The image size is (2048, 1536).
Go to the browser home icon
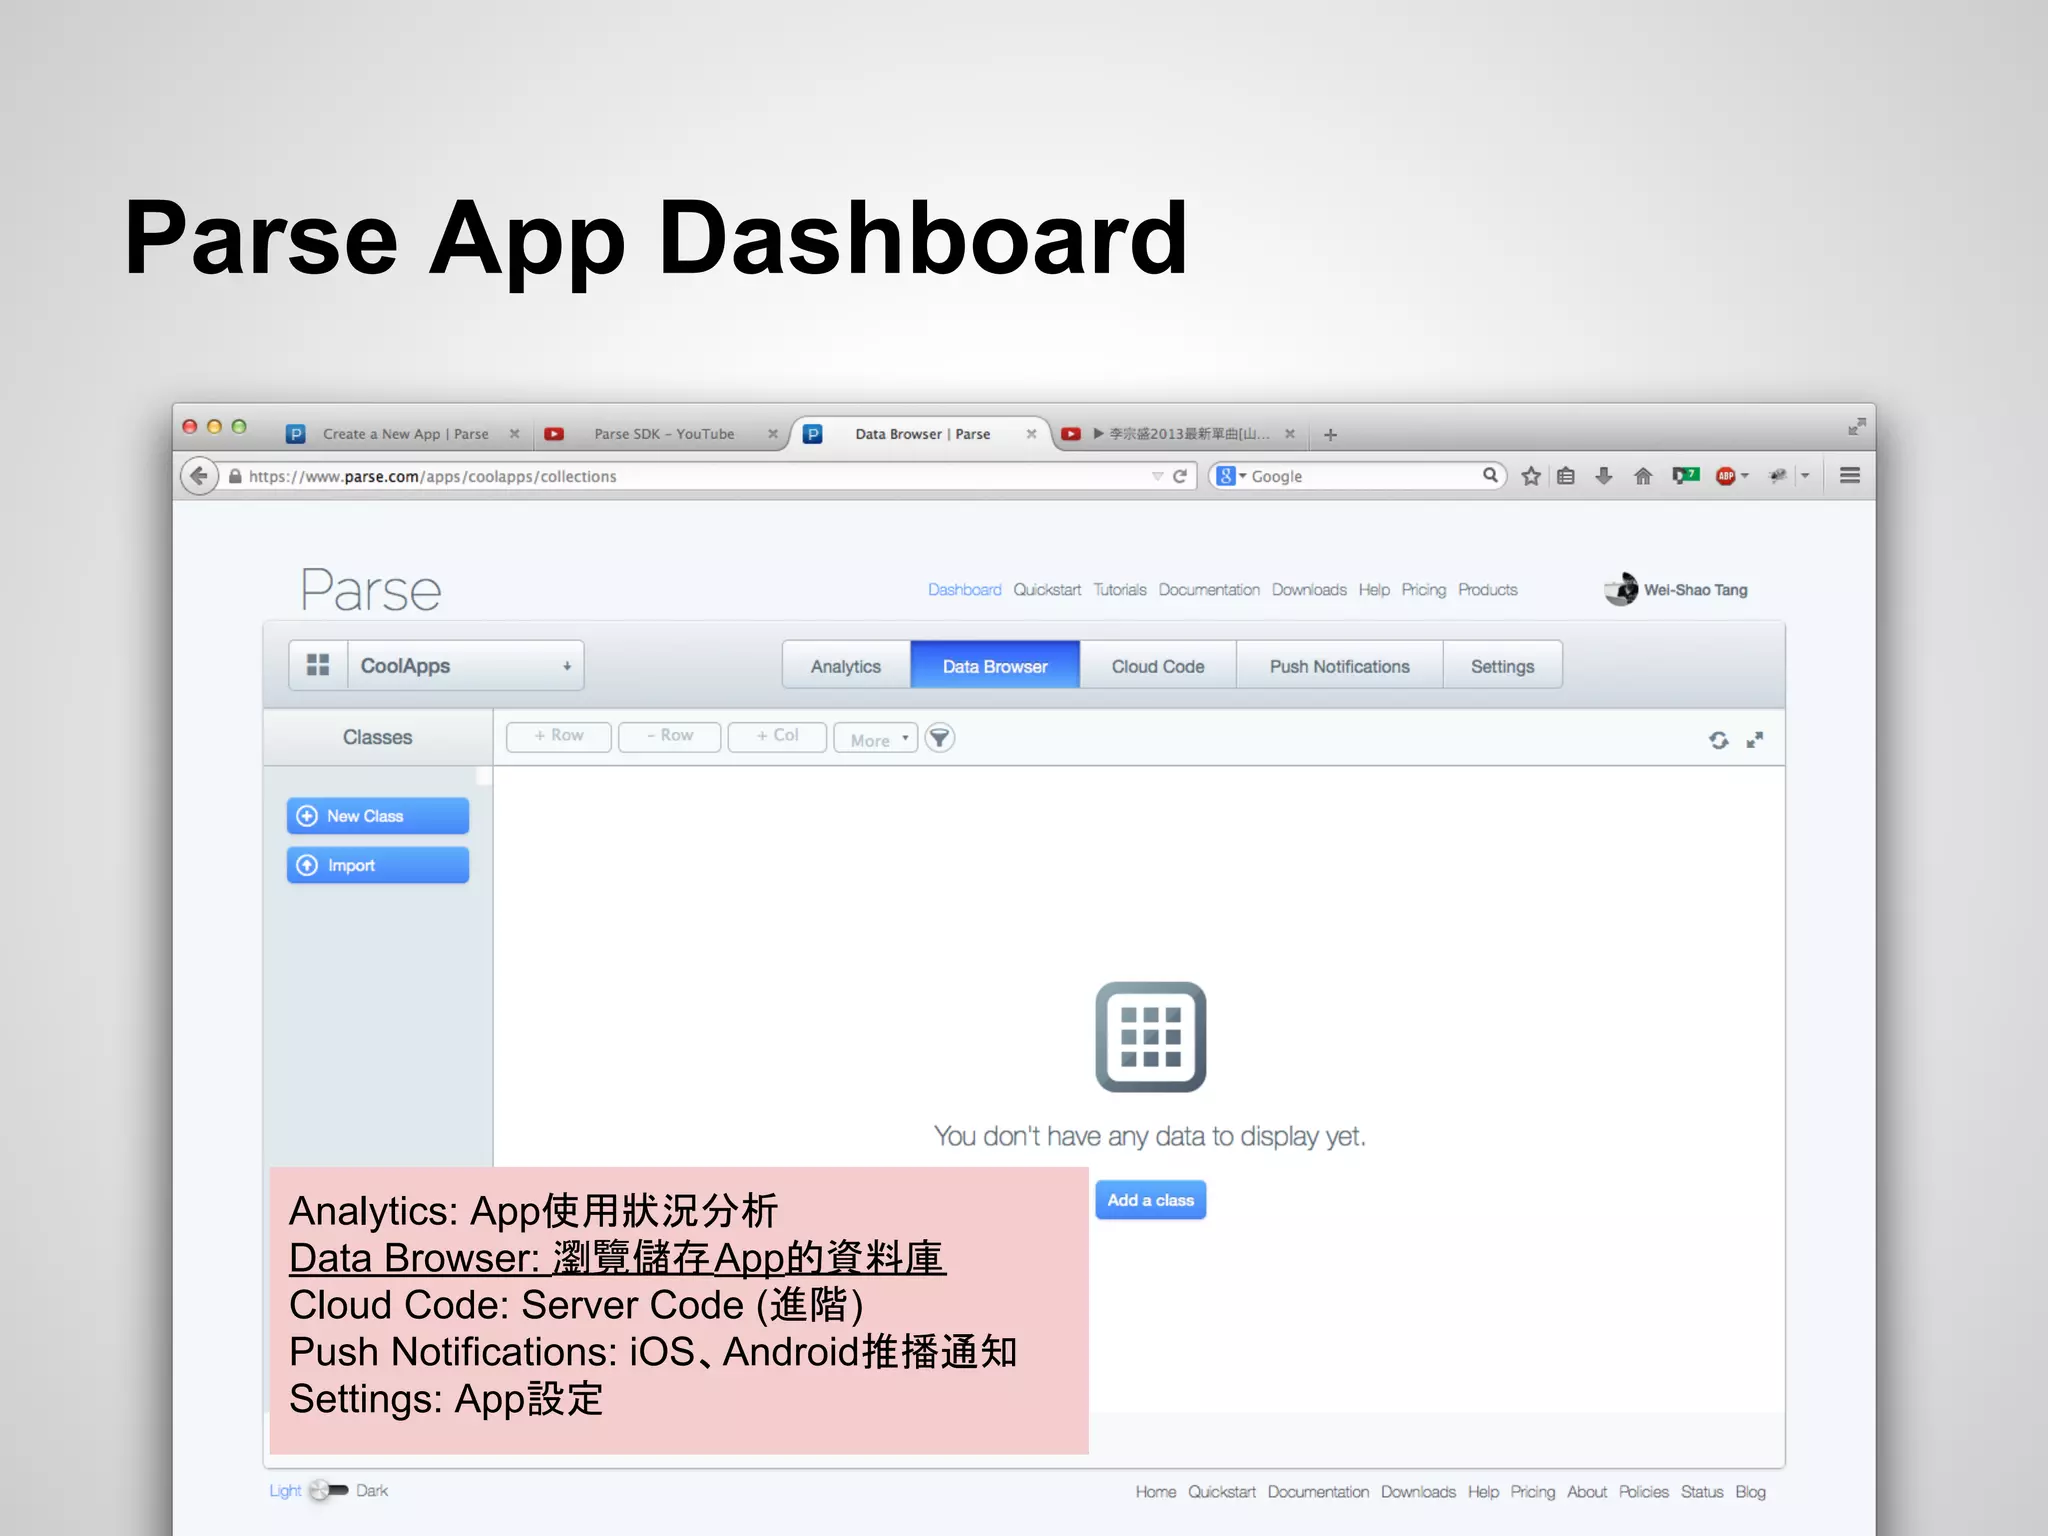pyautogui.click(x=1642, y=476)
